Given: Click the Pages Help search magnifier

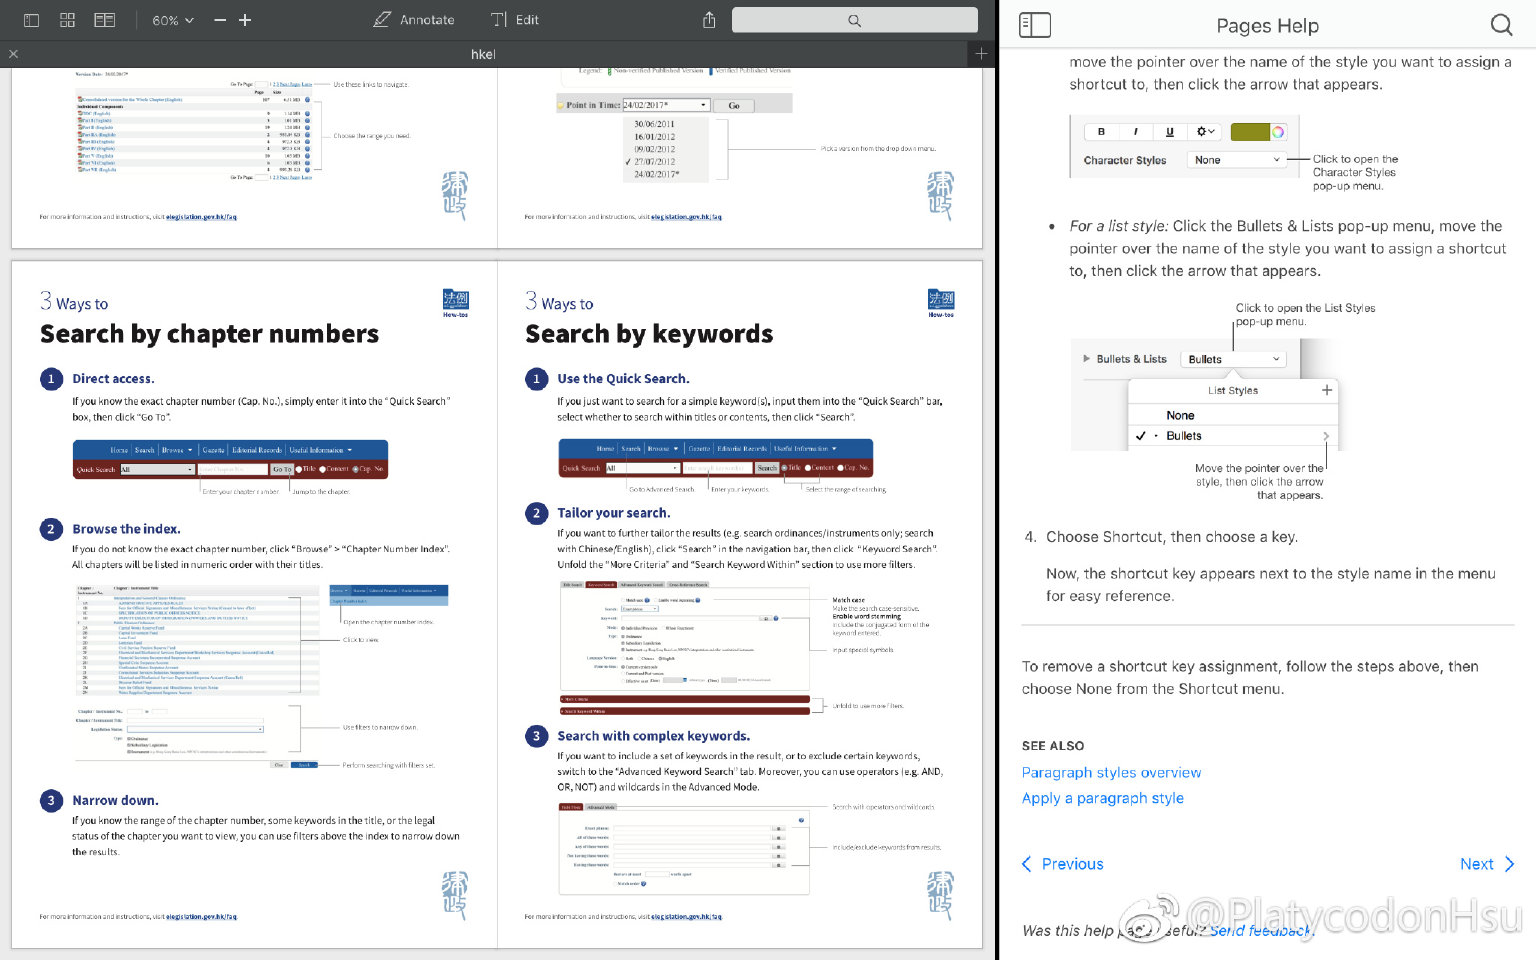Looking at the screenshot, I should pos(1501,25).
